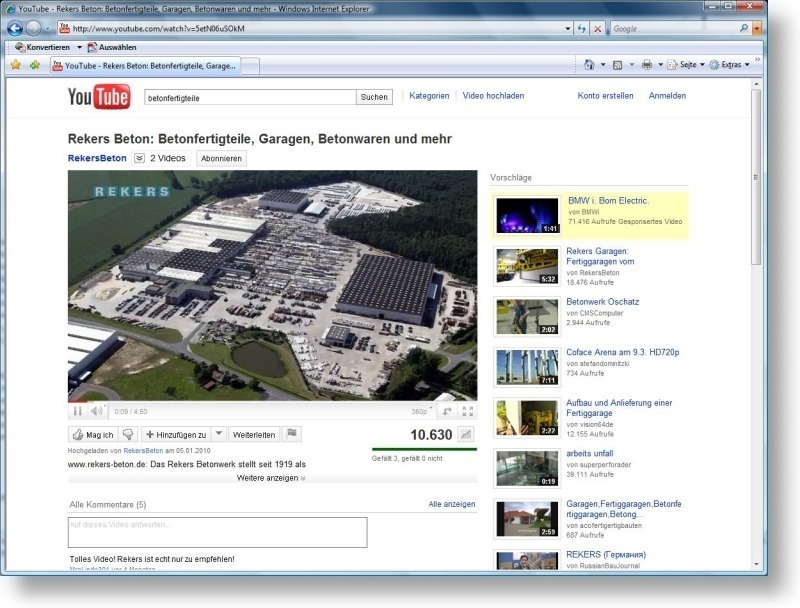Open the Home button dropdown arrow
This screenshot has width=800, height=608.
[603, 65]
